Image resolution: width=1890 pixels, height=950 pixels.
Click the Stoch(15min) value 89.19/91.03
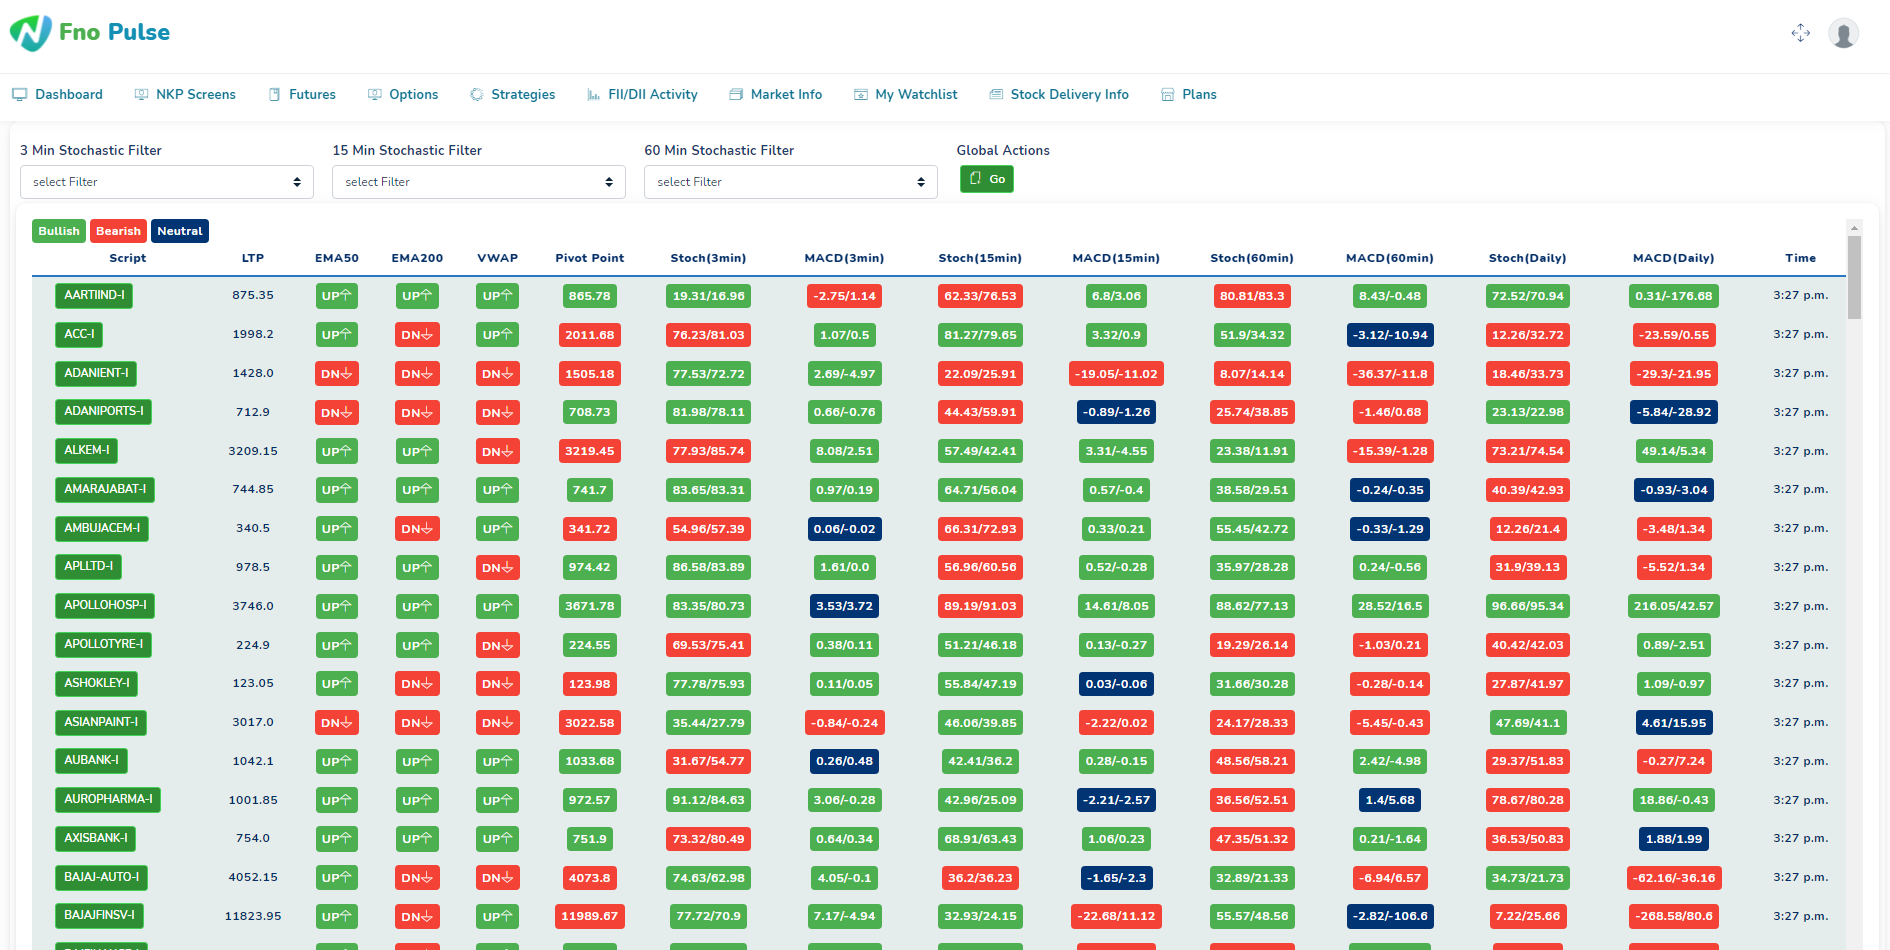(x=980, y=606)
